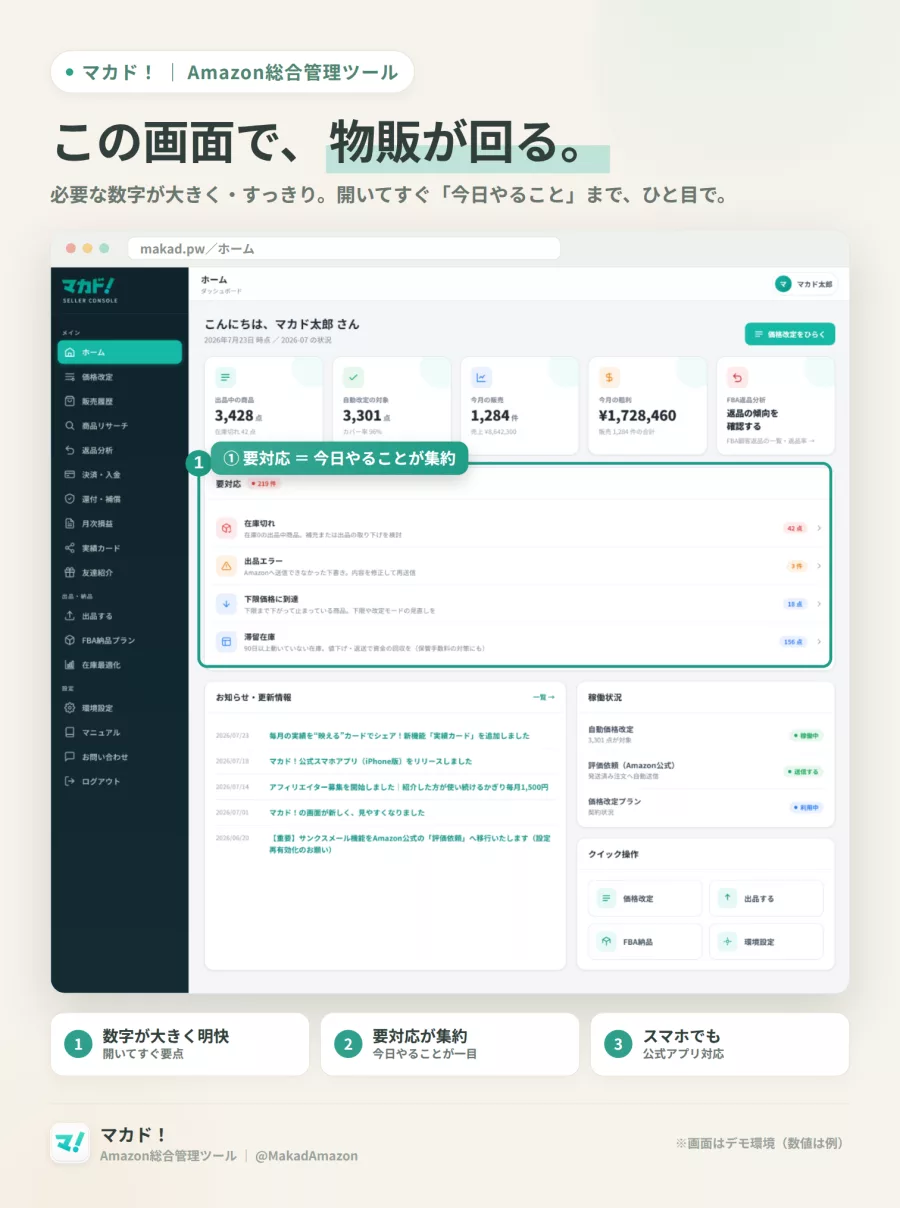Click the ¥1,728,460 value on 今月の粗利 card

click(x=638, y=416)
